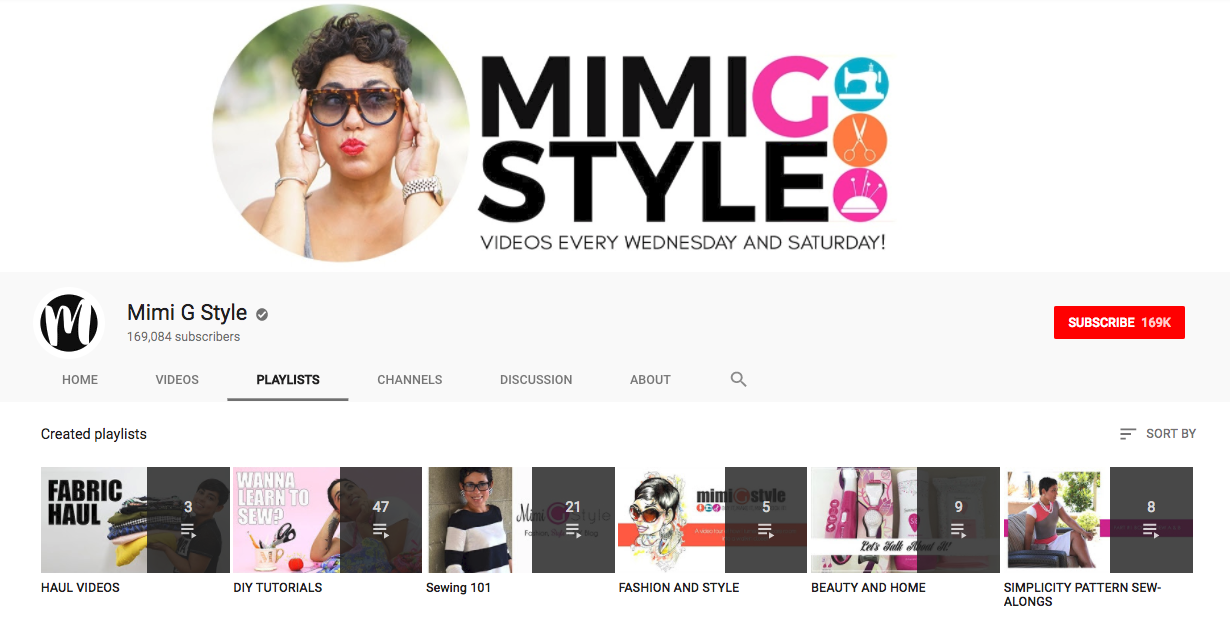The width and height of the screenshot is (1230, 628).
Task: Click the Videos Every Wednesday and Saturday tagline
Action: (683, 242)
